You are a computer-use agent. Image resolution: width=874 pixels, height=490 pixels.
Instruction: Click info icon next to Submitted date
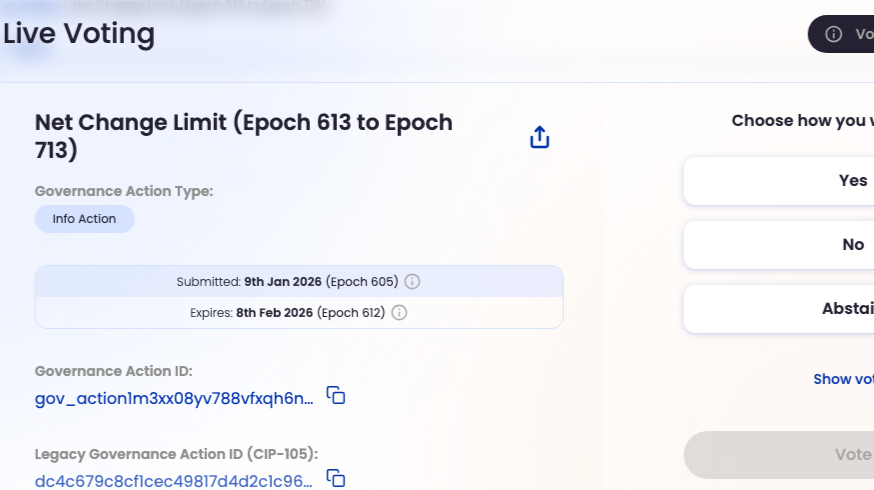(412, 281)
